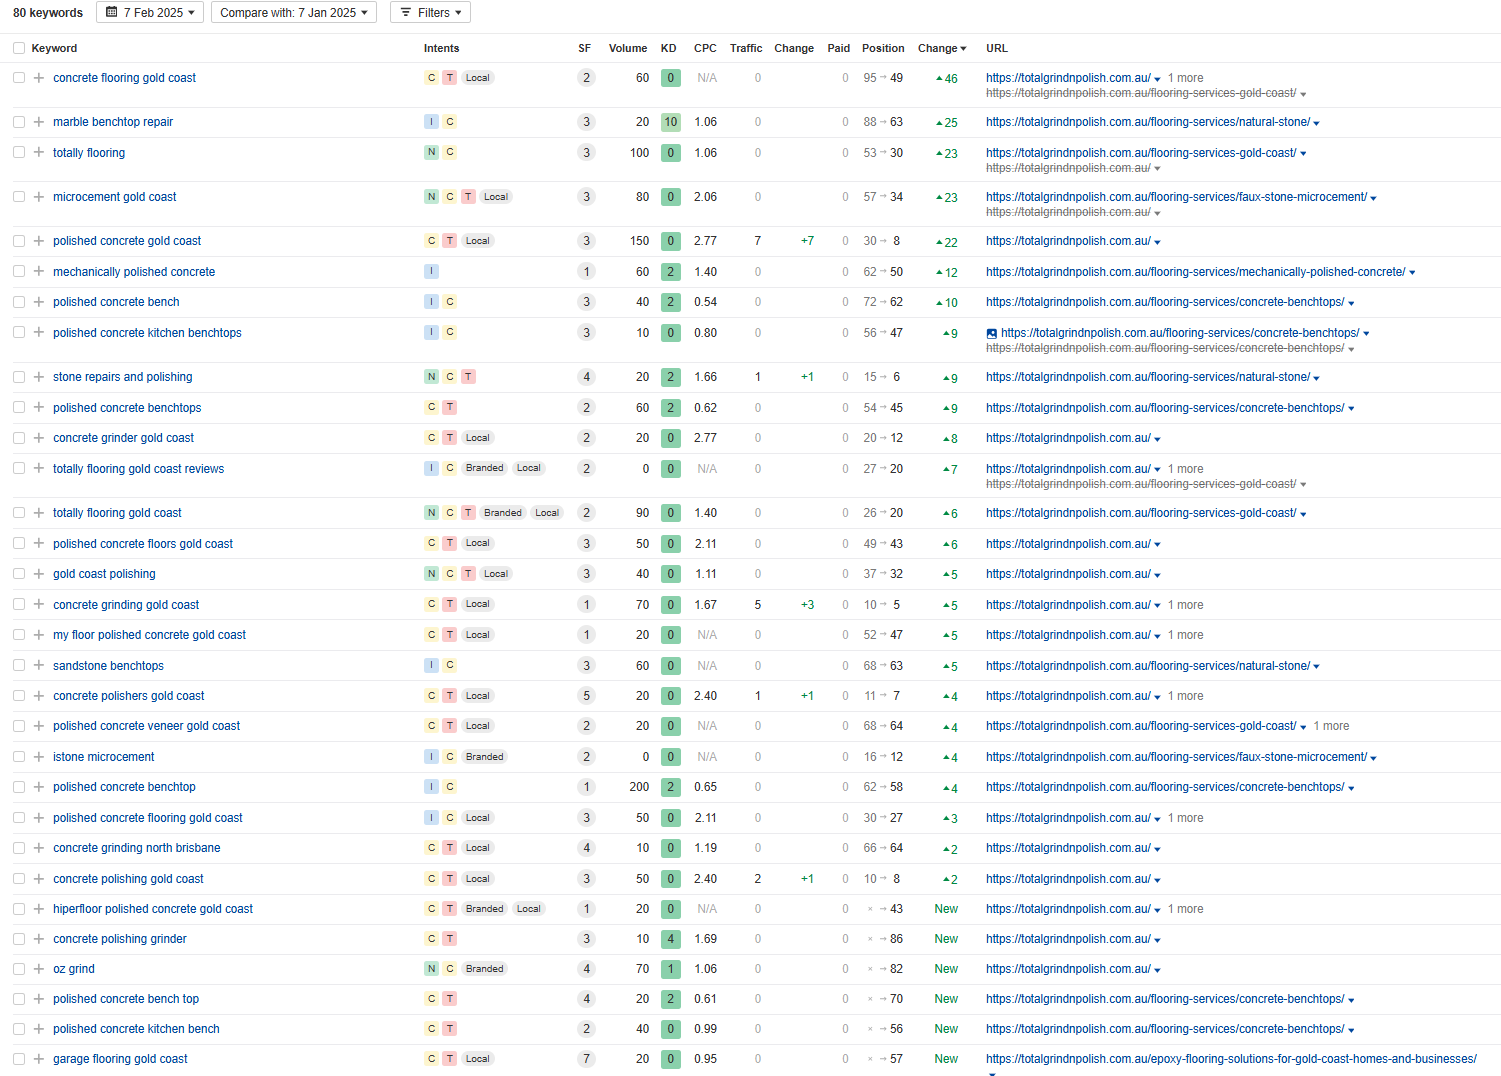
Task: Open the stone repairs and polishing keyword link
Action: coord(122,377)
